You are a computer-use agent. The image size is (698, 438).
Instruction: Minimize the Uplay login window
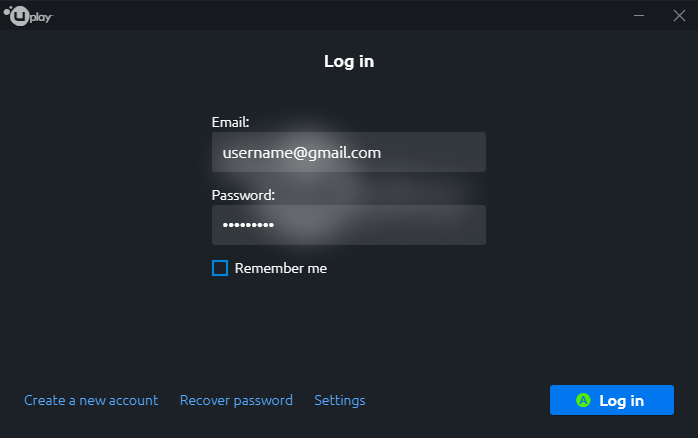639,16
